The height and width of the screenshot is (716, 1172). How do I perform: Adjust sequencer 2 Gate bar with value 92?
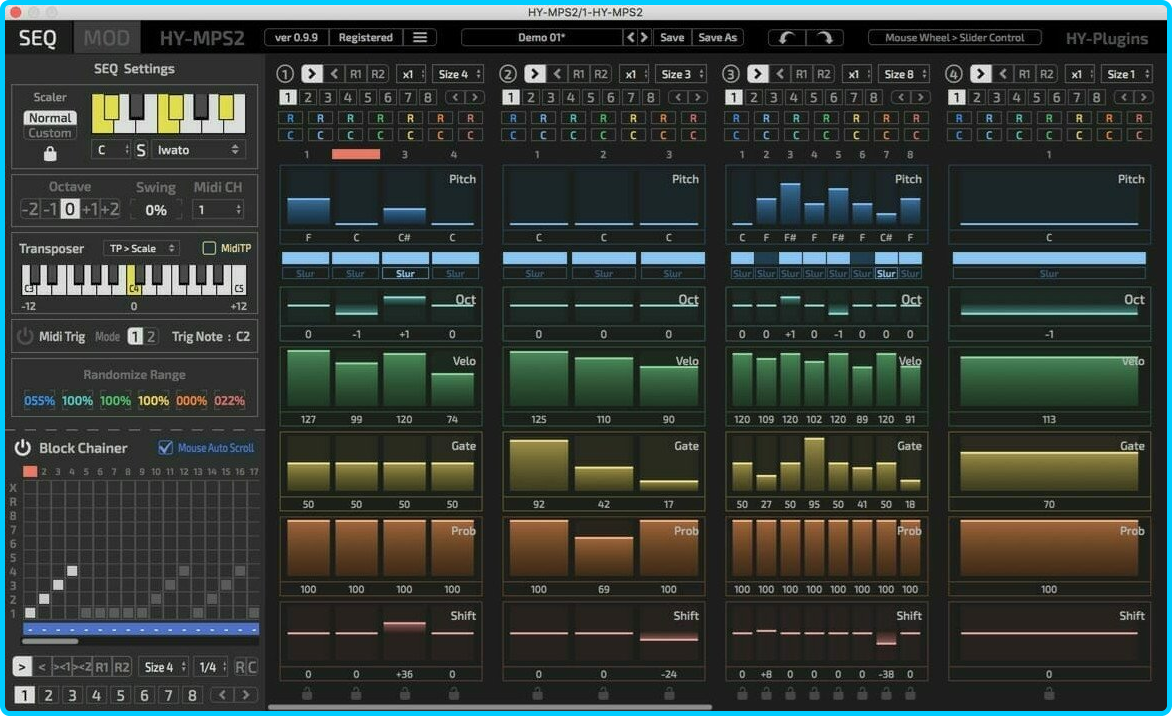[538, 465]
